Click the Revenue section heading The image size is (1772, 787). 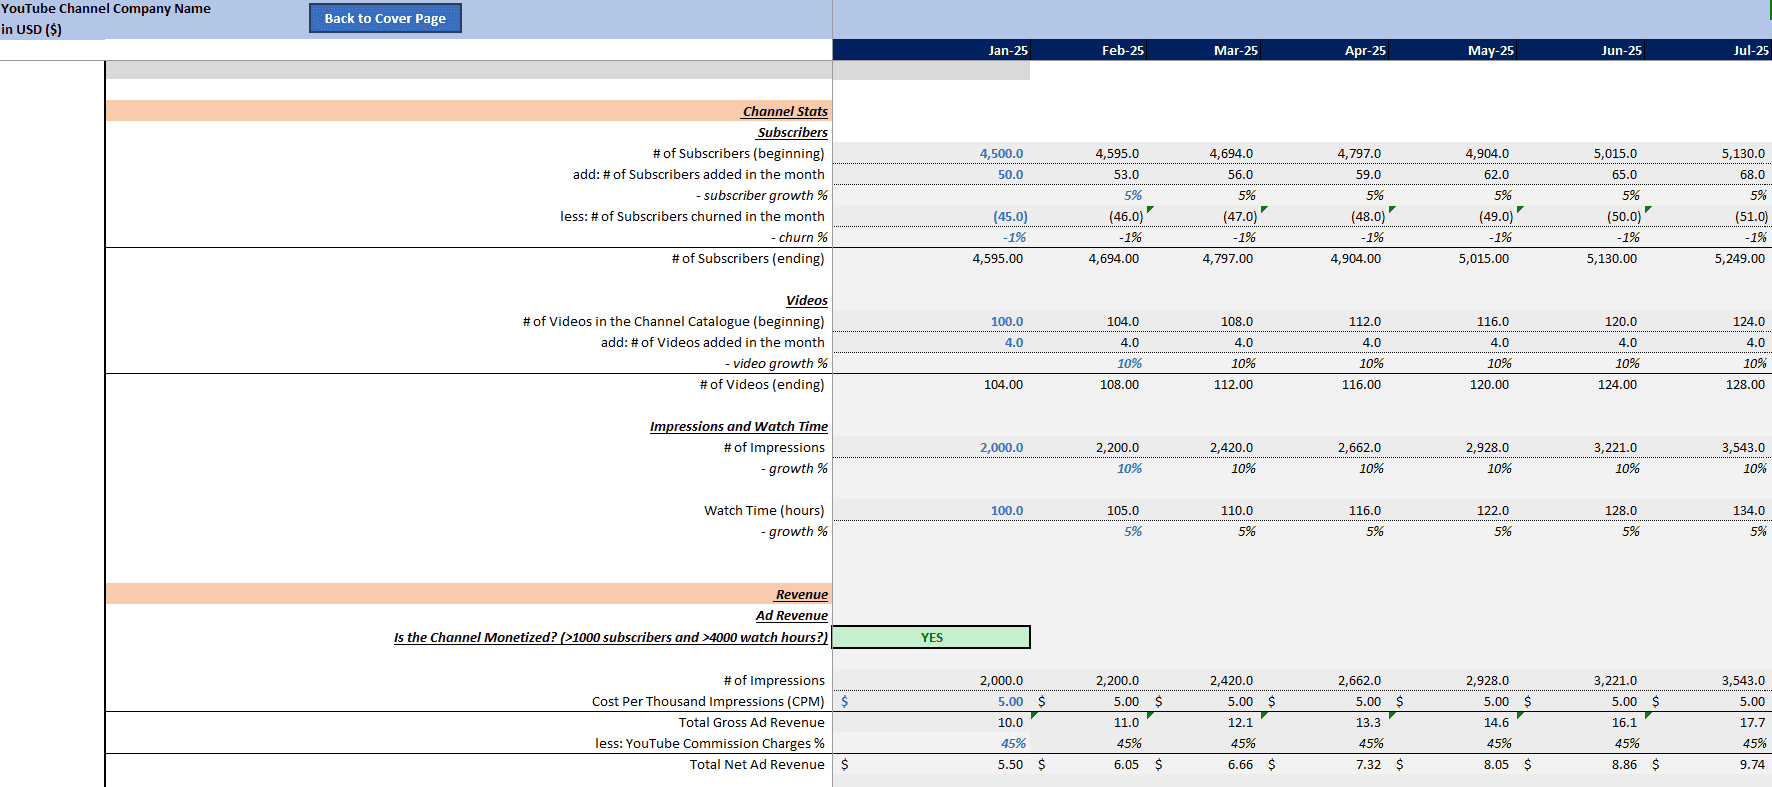[801, 594]
